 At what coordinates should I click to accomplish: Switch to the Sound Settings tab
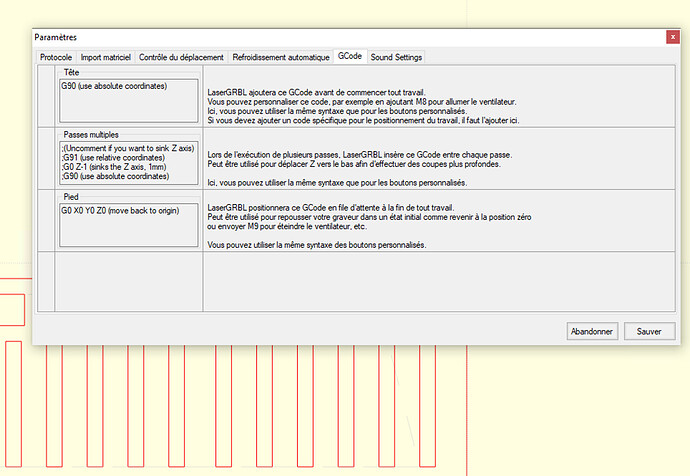(x=396, y=57)
